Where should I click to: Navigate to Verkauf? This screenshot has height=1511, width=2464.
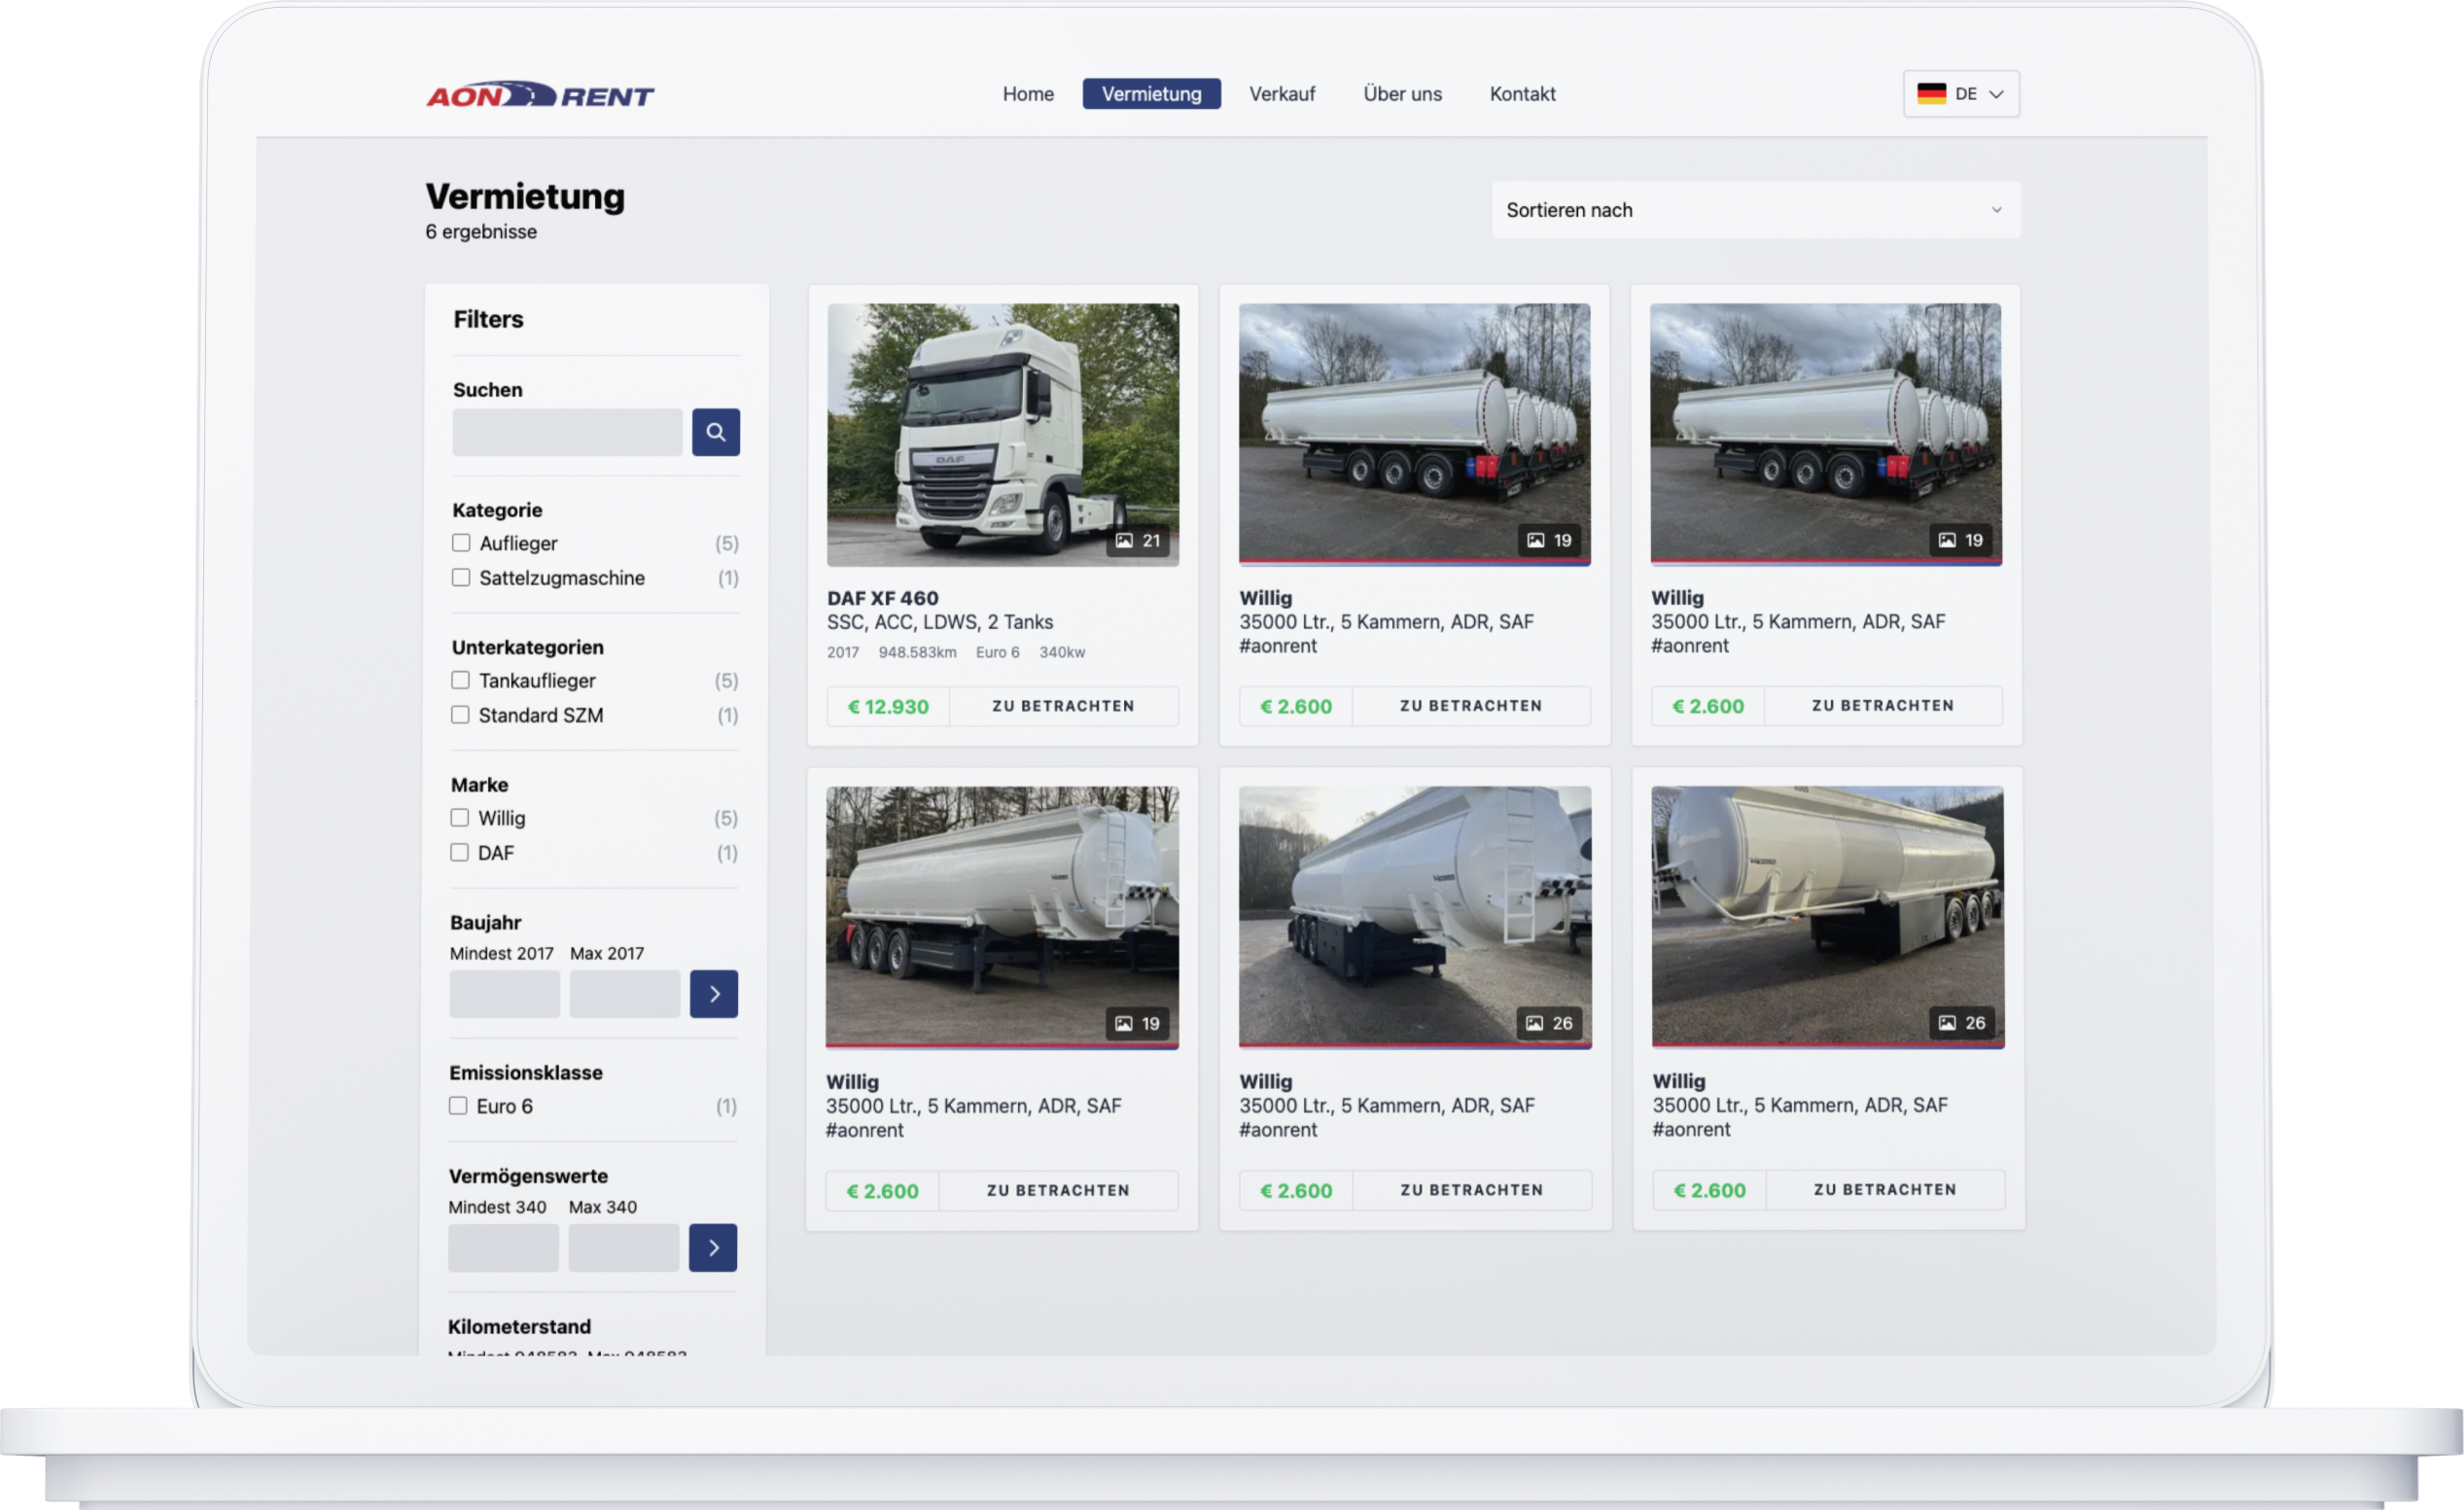click(x=1282, y=94)
